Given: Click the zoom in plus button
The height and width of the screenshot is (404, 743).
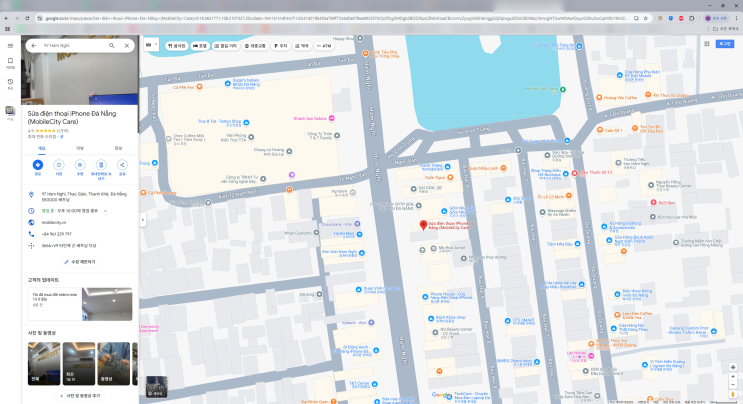Looking at the screenshot, I should pos(733,377).
